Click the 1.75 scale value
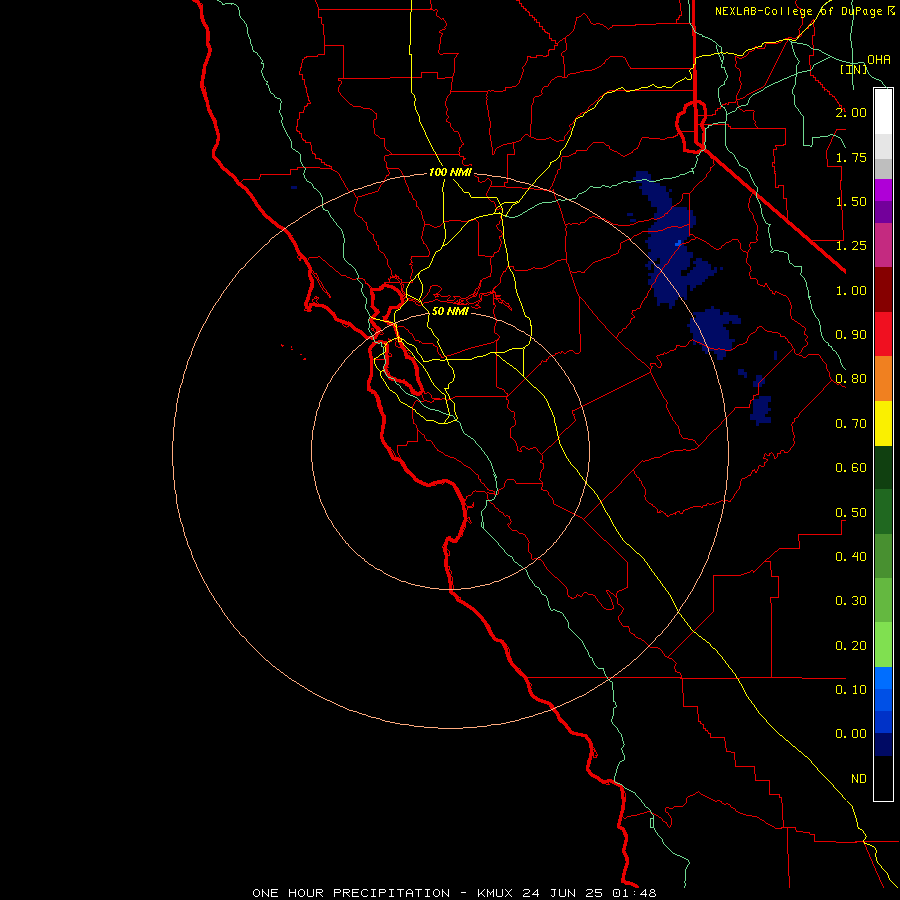The width and height of the screenshot is (900, 900). (x=851, y=157)
